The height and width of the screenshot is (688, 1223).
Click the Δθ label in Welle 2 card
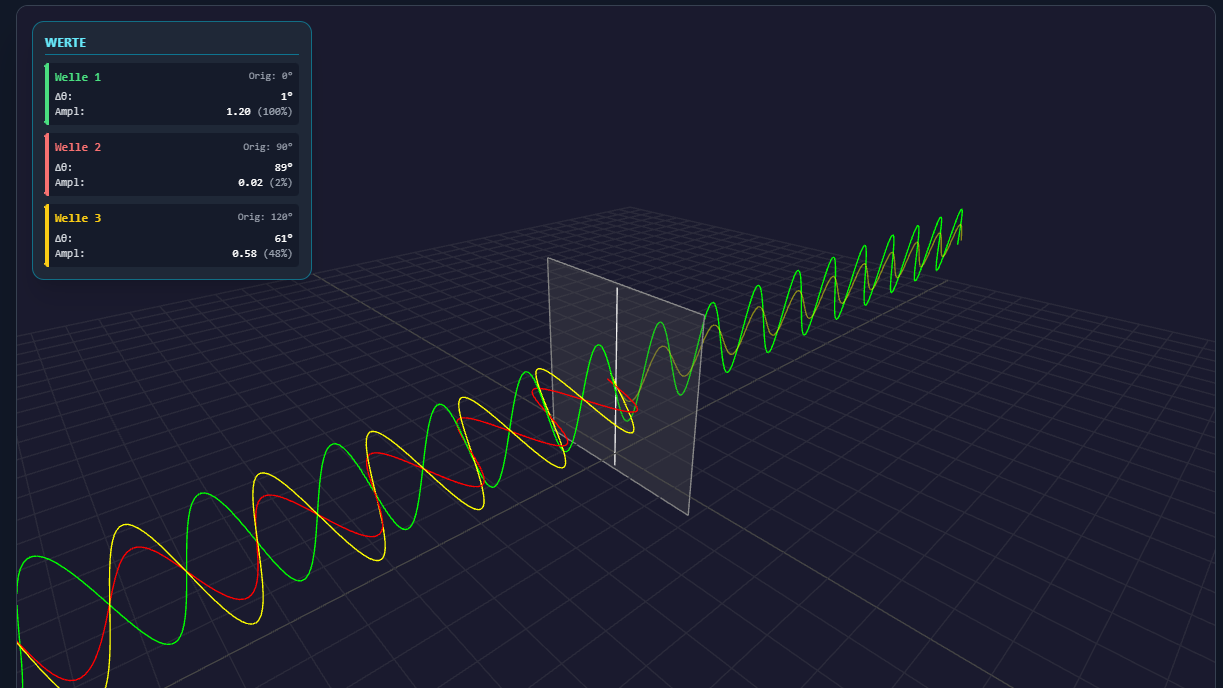coord(64,167)
